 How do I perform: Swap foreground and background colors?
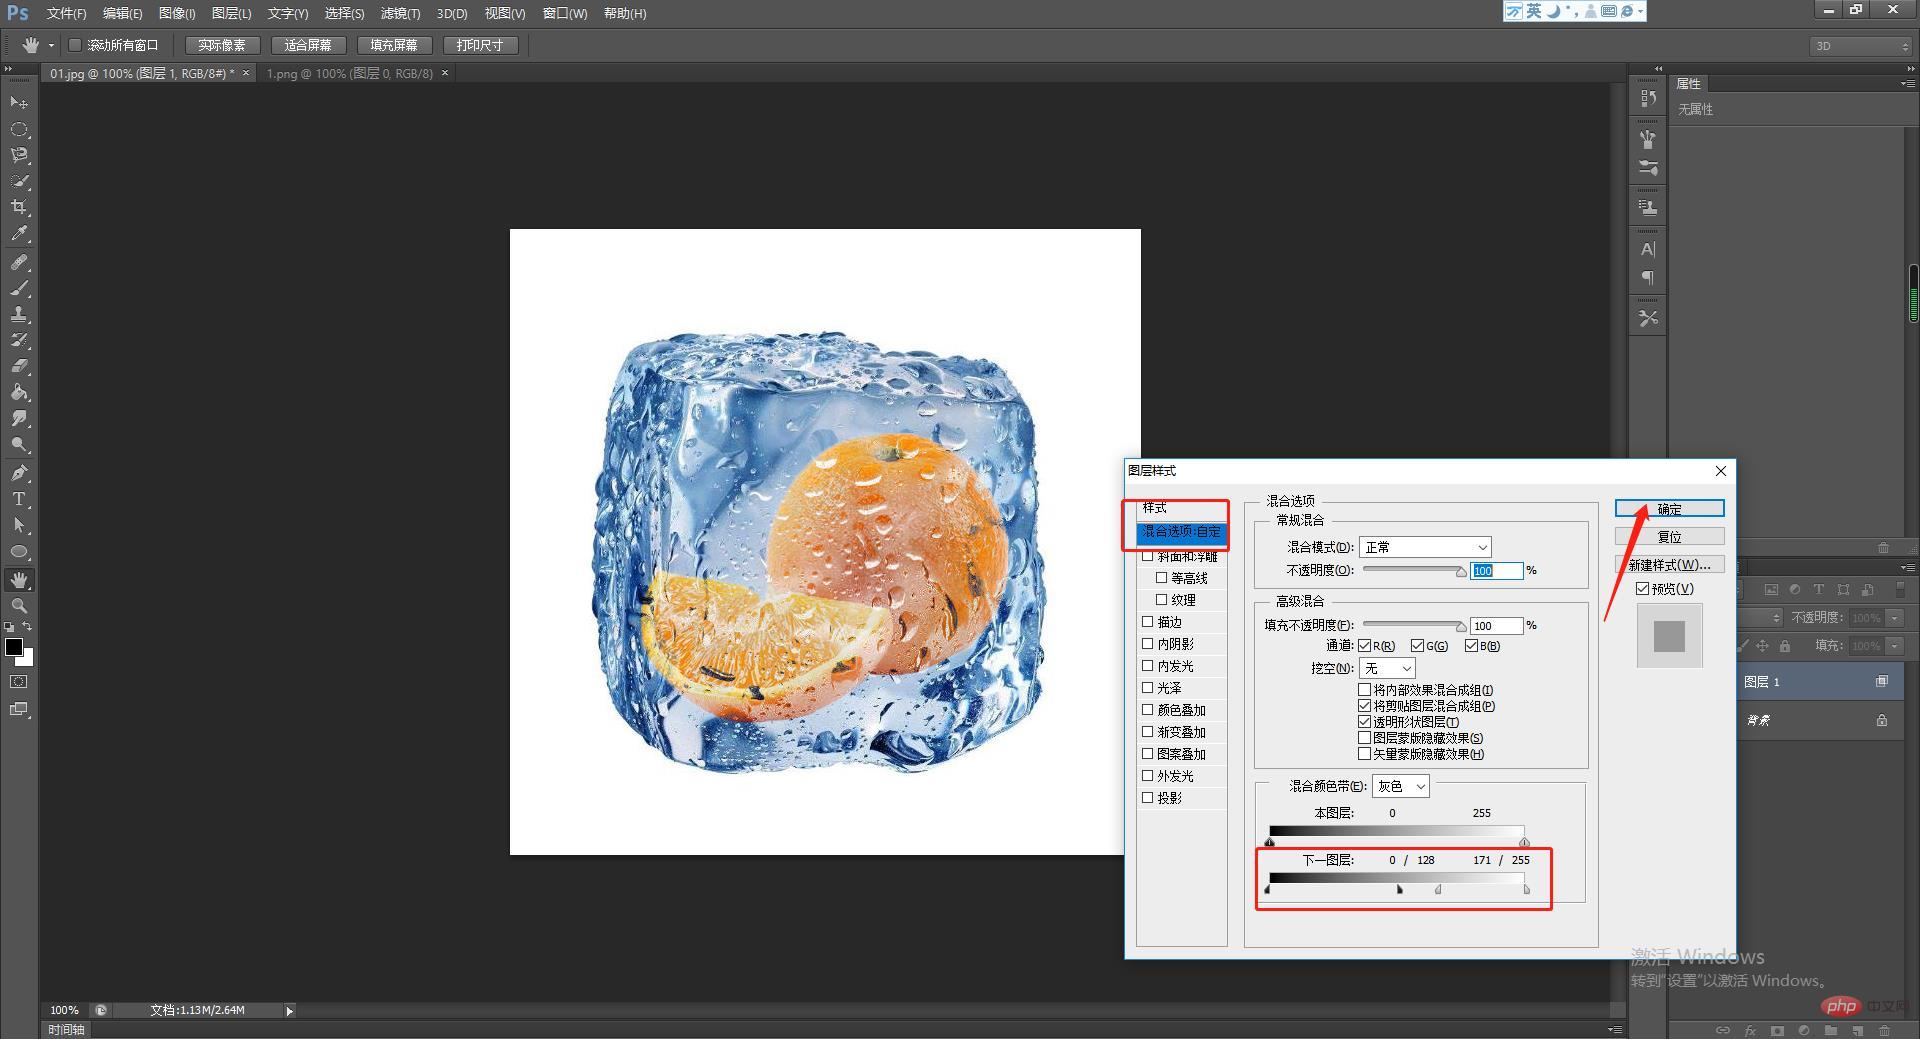coord(28,627)
